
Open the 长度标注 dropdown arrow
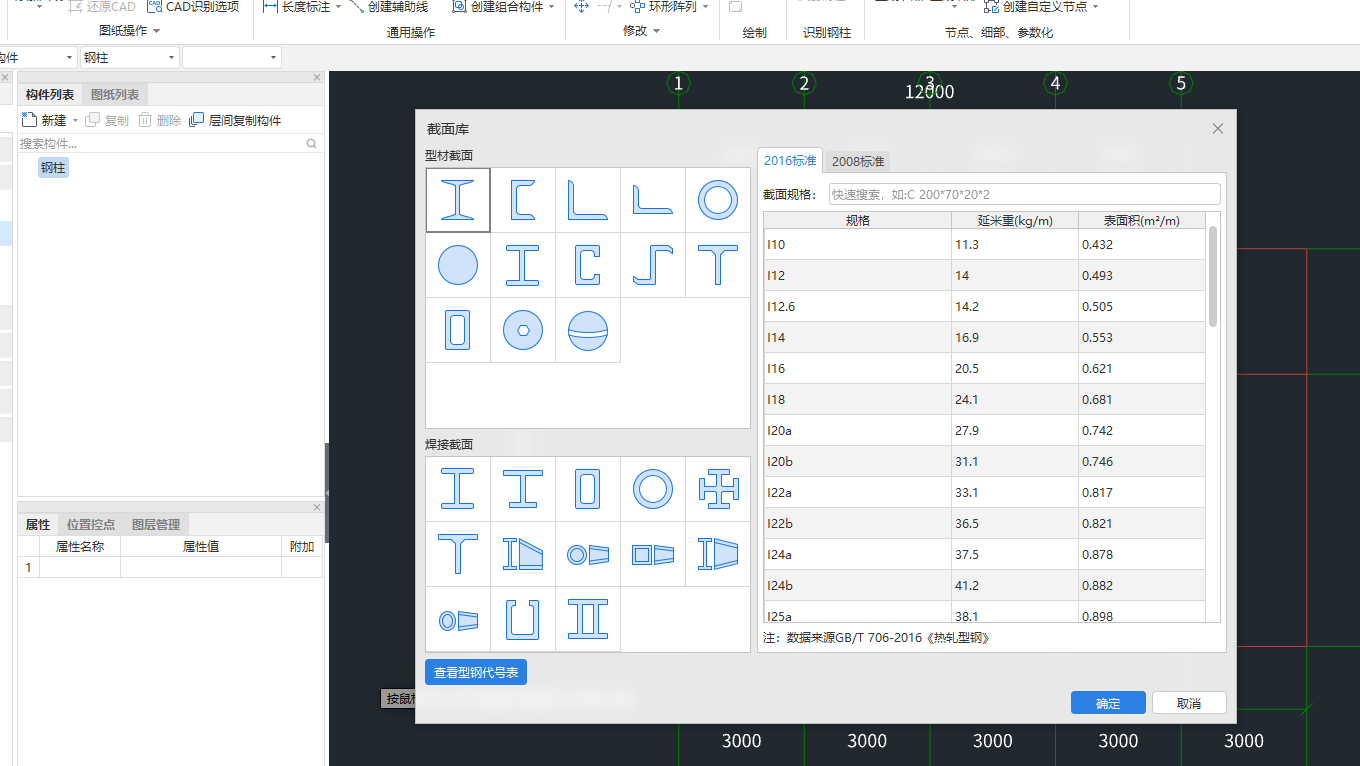(338, 7)
